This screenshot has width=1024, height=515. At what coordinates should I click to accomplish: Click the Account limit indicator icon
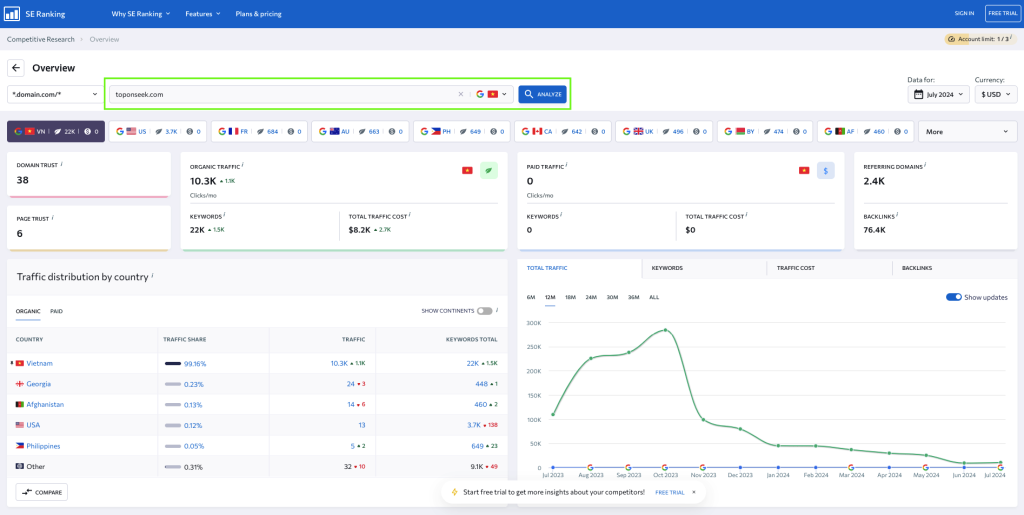(x=950, y=39)
